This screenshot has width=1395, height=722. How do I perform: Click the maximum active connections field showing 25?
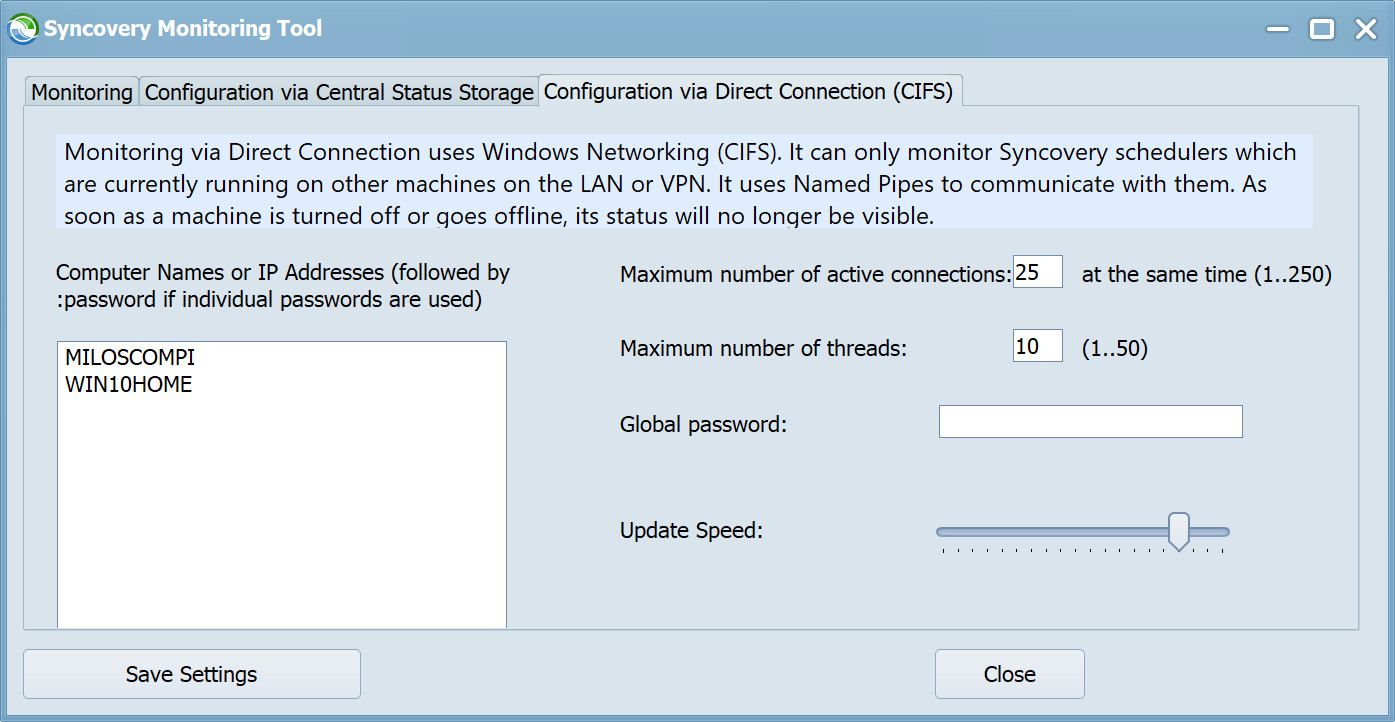click(x=1037, y=271)
